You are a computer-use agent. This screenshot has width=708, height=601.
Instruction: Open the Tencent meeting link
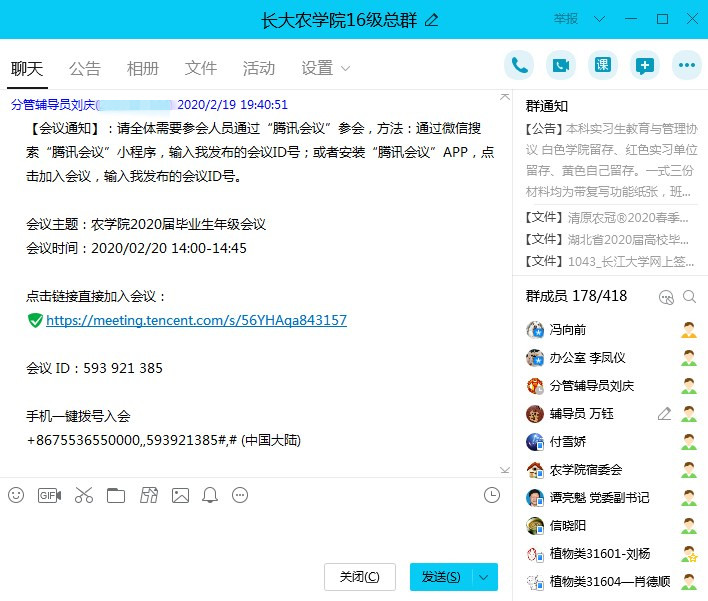tap(196, 320)
